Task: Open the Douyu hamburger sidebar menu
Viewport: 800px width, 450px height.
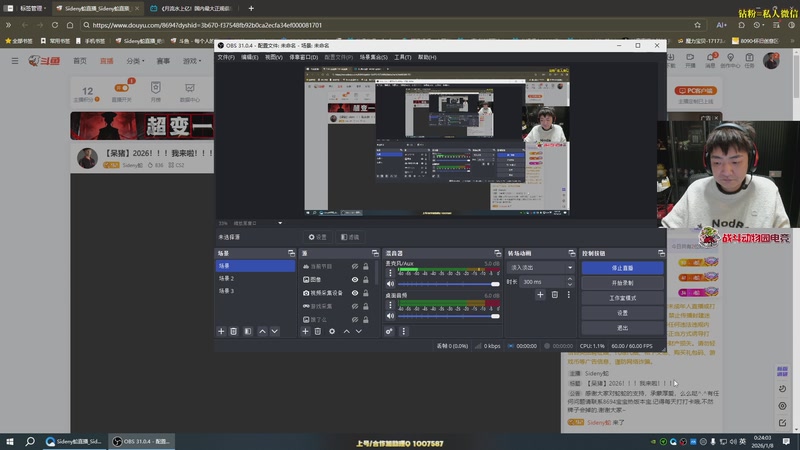Action: coord(15,61)
